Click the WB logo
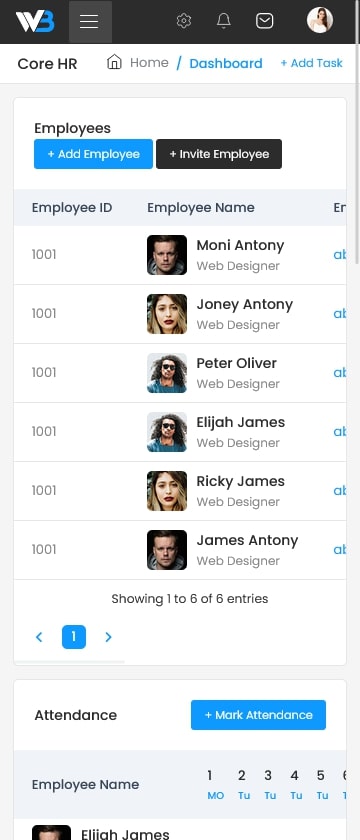Screen dimensions: 360x840 point(35,21)
